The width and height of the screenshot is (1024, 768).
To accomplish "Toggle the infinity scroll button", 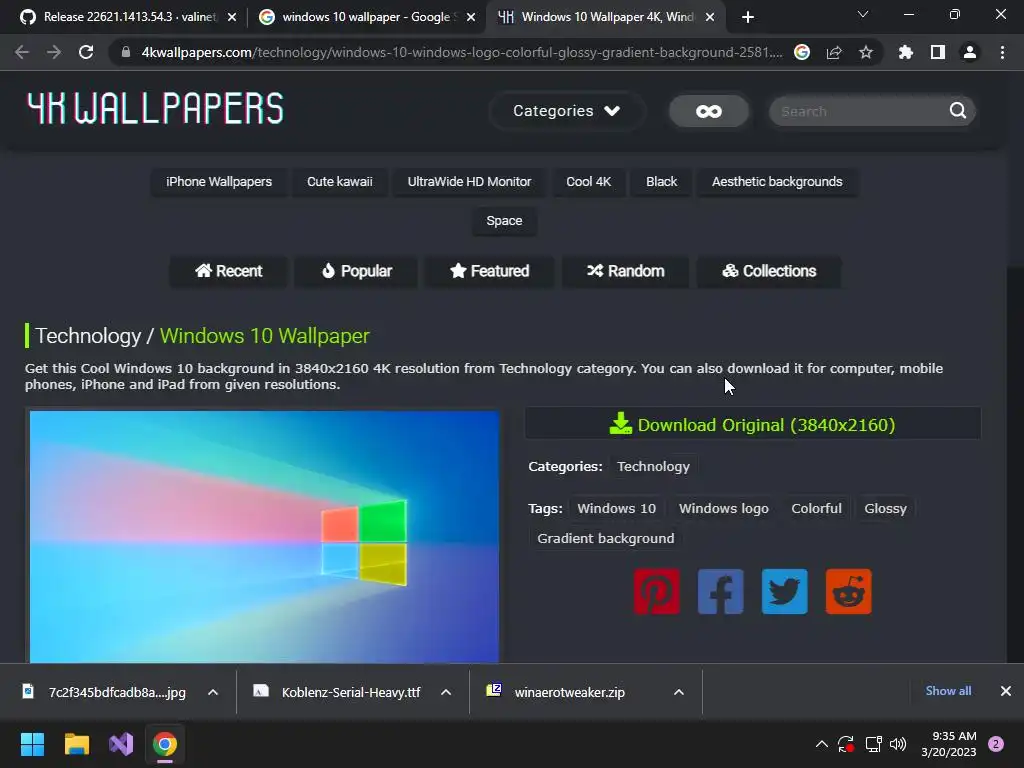I will 709,111.
